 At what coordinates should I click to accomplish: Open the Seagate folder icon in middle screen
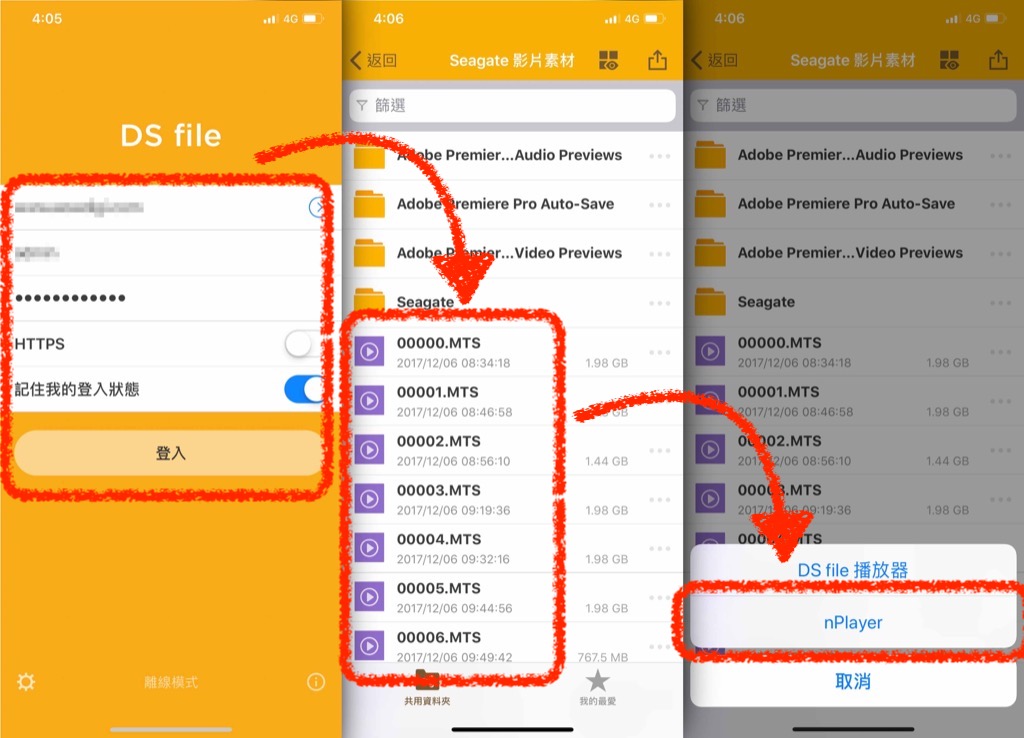pyautogui.click(x=370, y=300)
